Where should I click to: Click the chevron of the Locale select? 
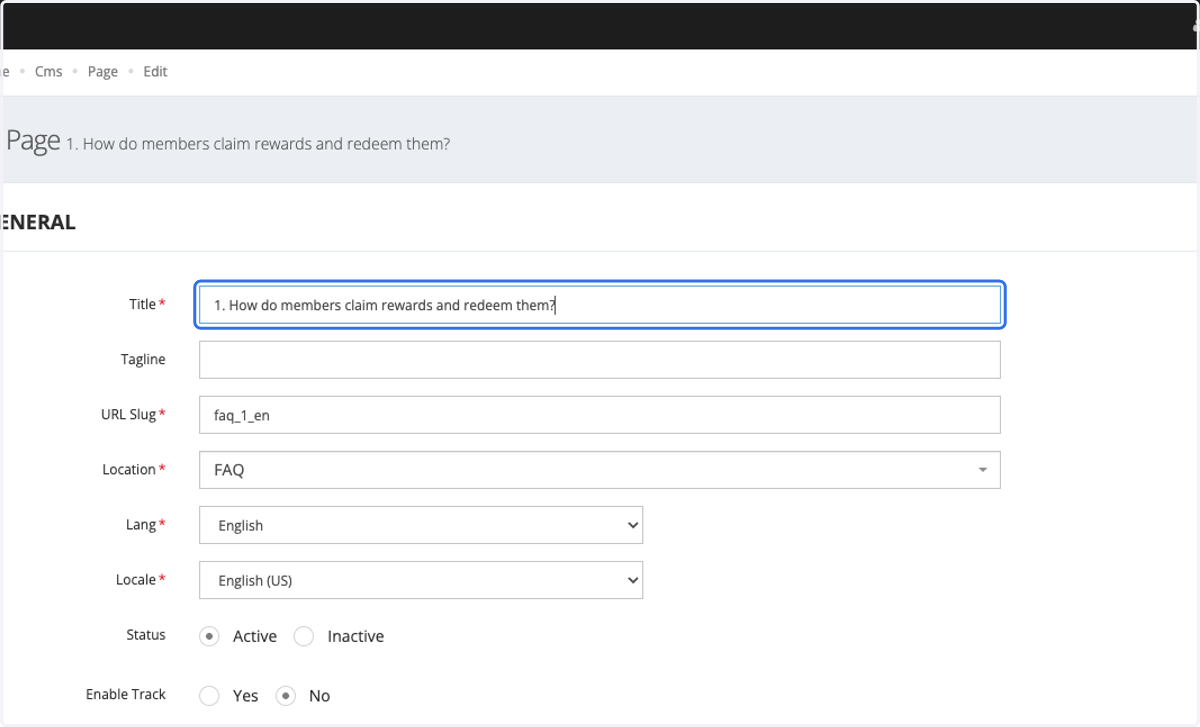(x=631, y=580)
